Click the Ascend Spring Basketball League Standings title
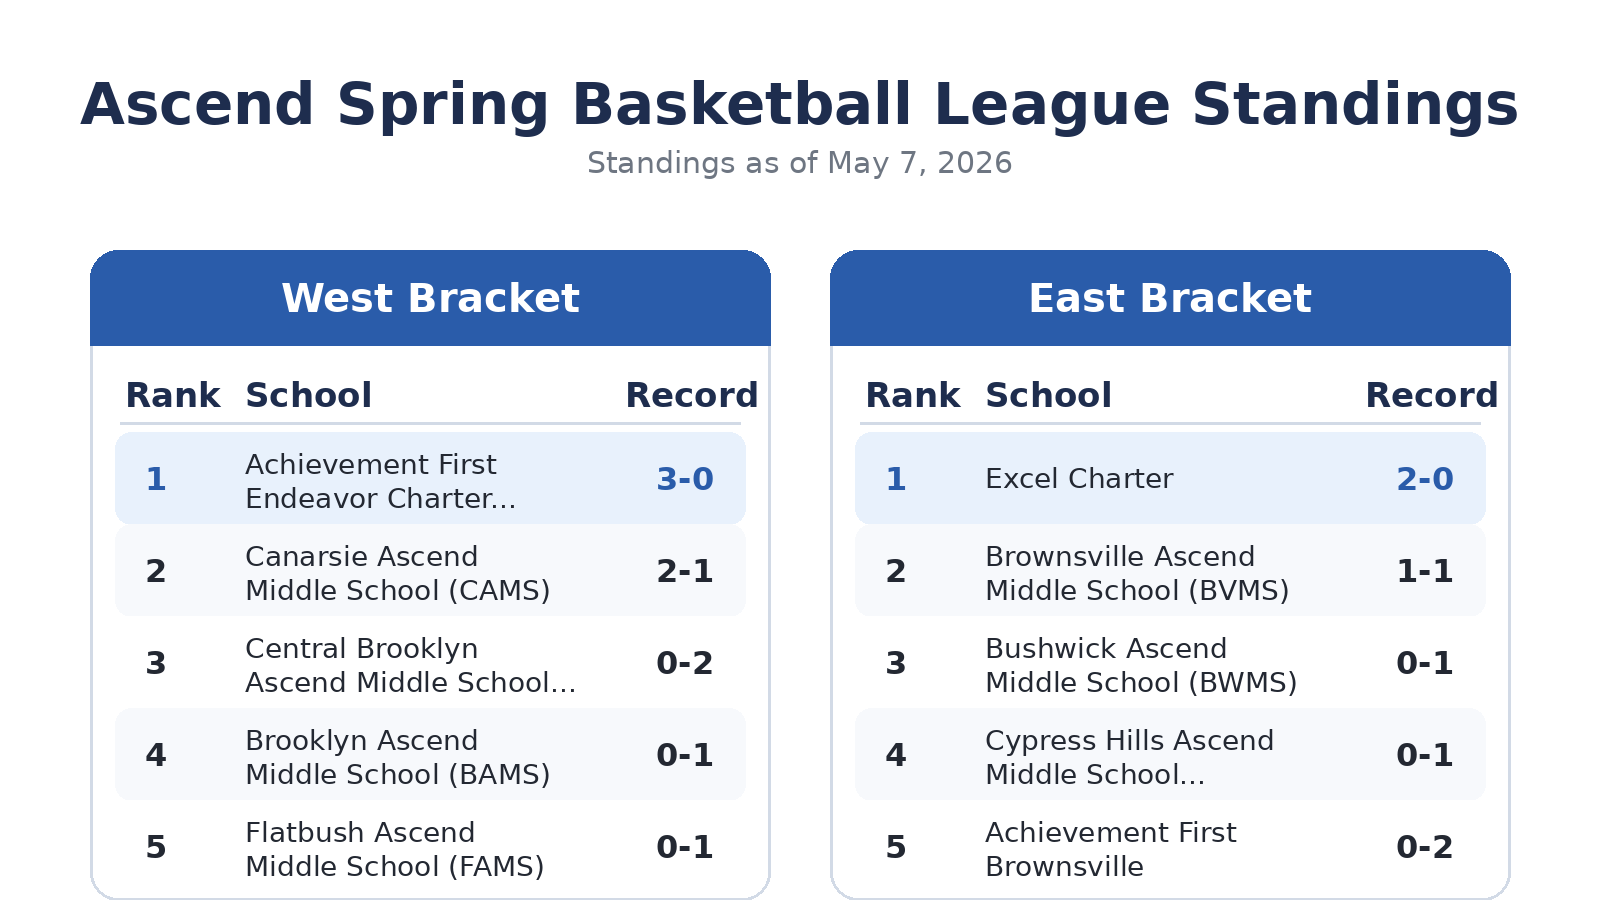The image size is (1600, 900). (800, 105)
